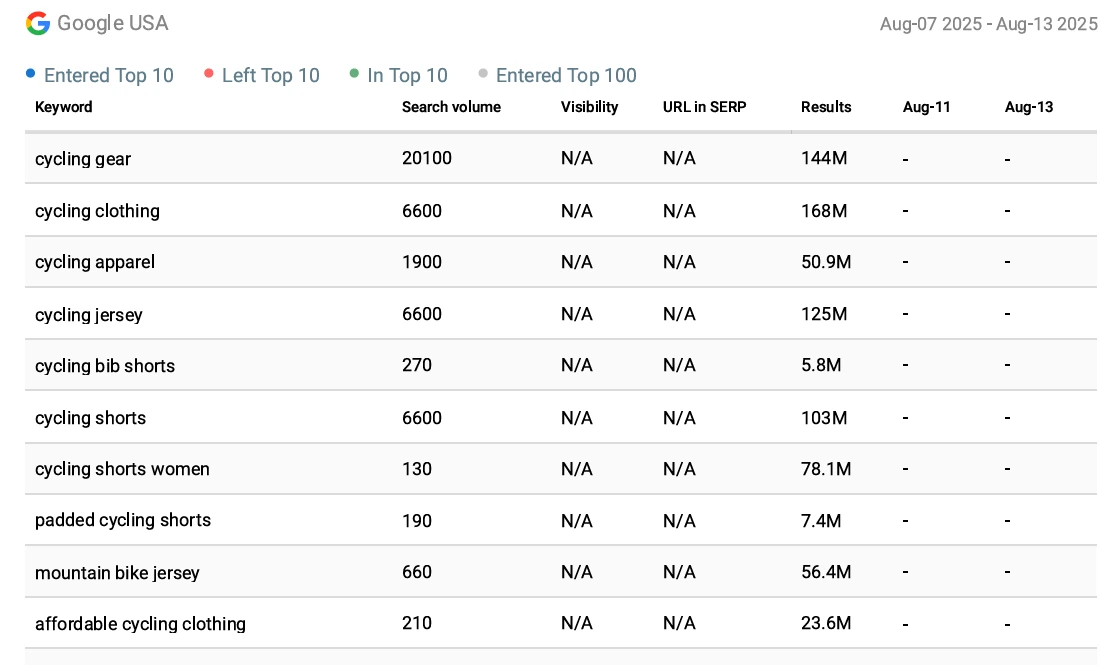Click the blue Entered Top 10 dot
The width and height of the screenshot is (1112, 665).
pos(31,74)
